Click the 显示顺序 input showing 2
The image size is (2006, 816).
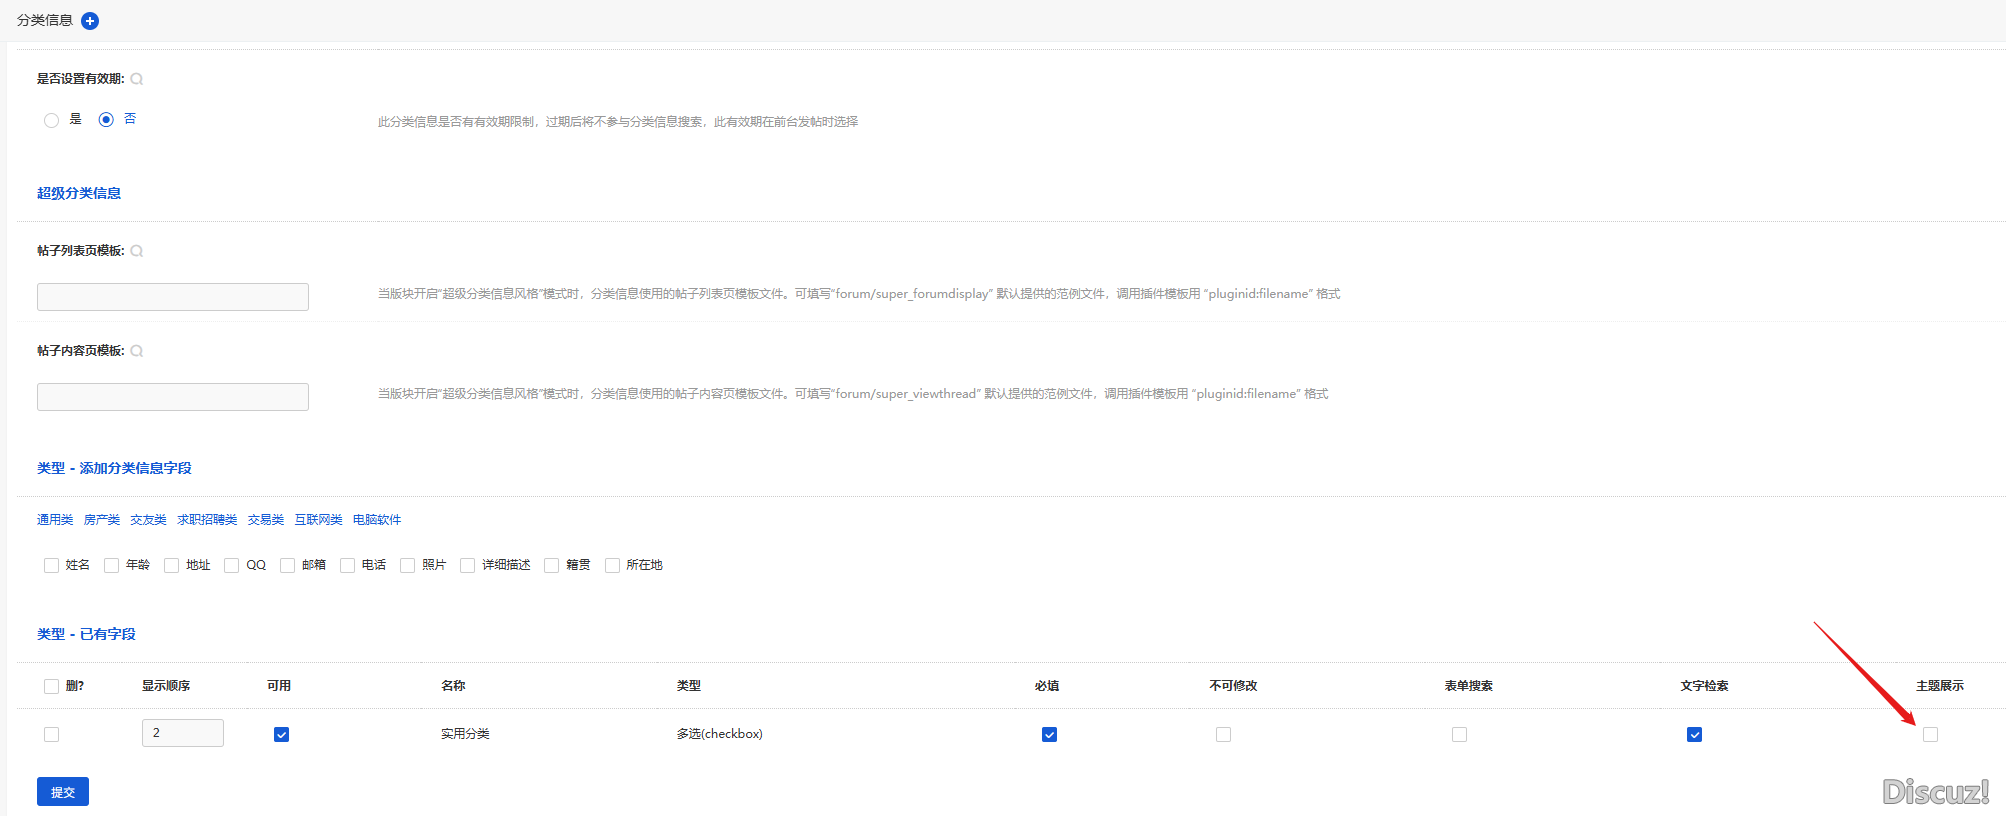183,733
